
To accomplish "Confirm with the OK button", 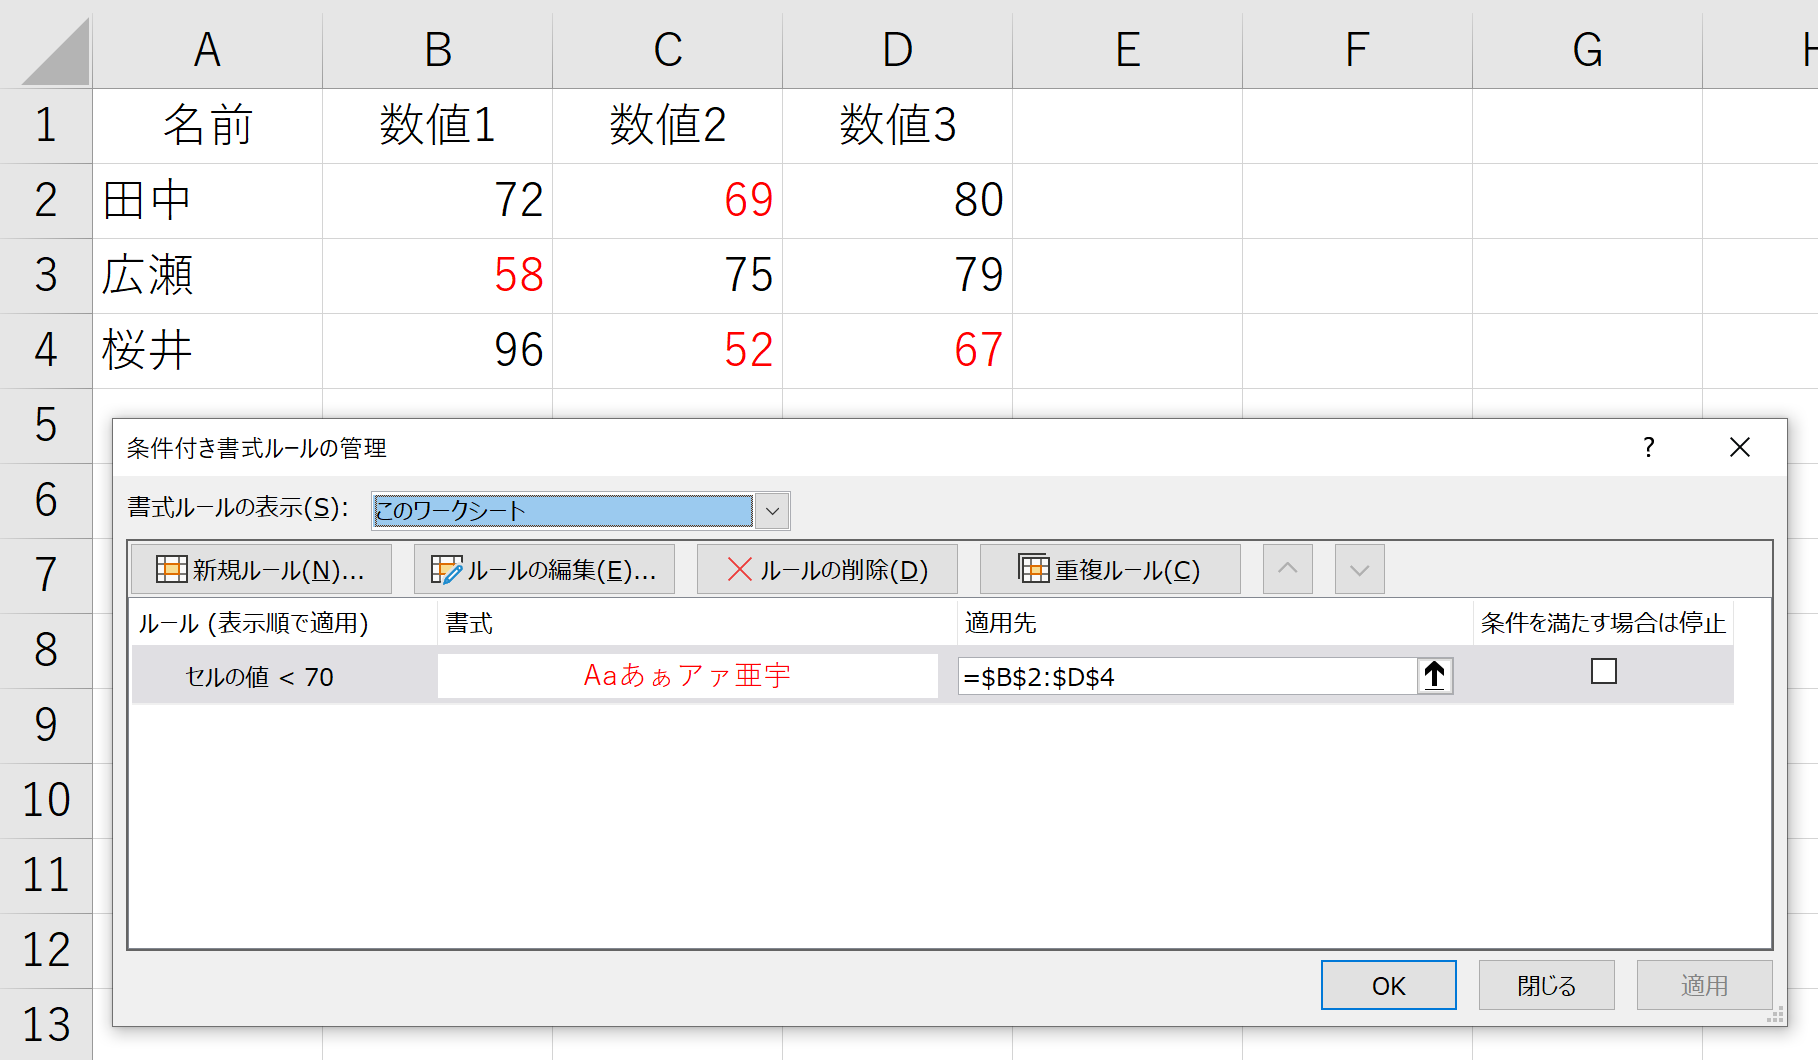I will (x=1389, y=985).
